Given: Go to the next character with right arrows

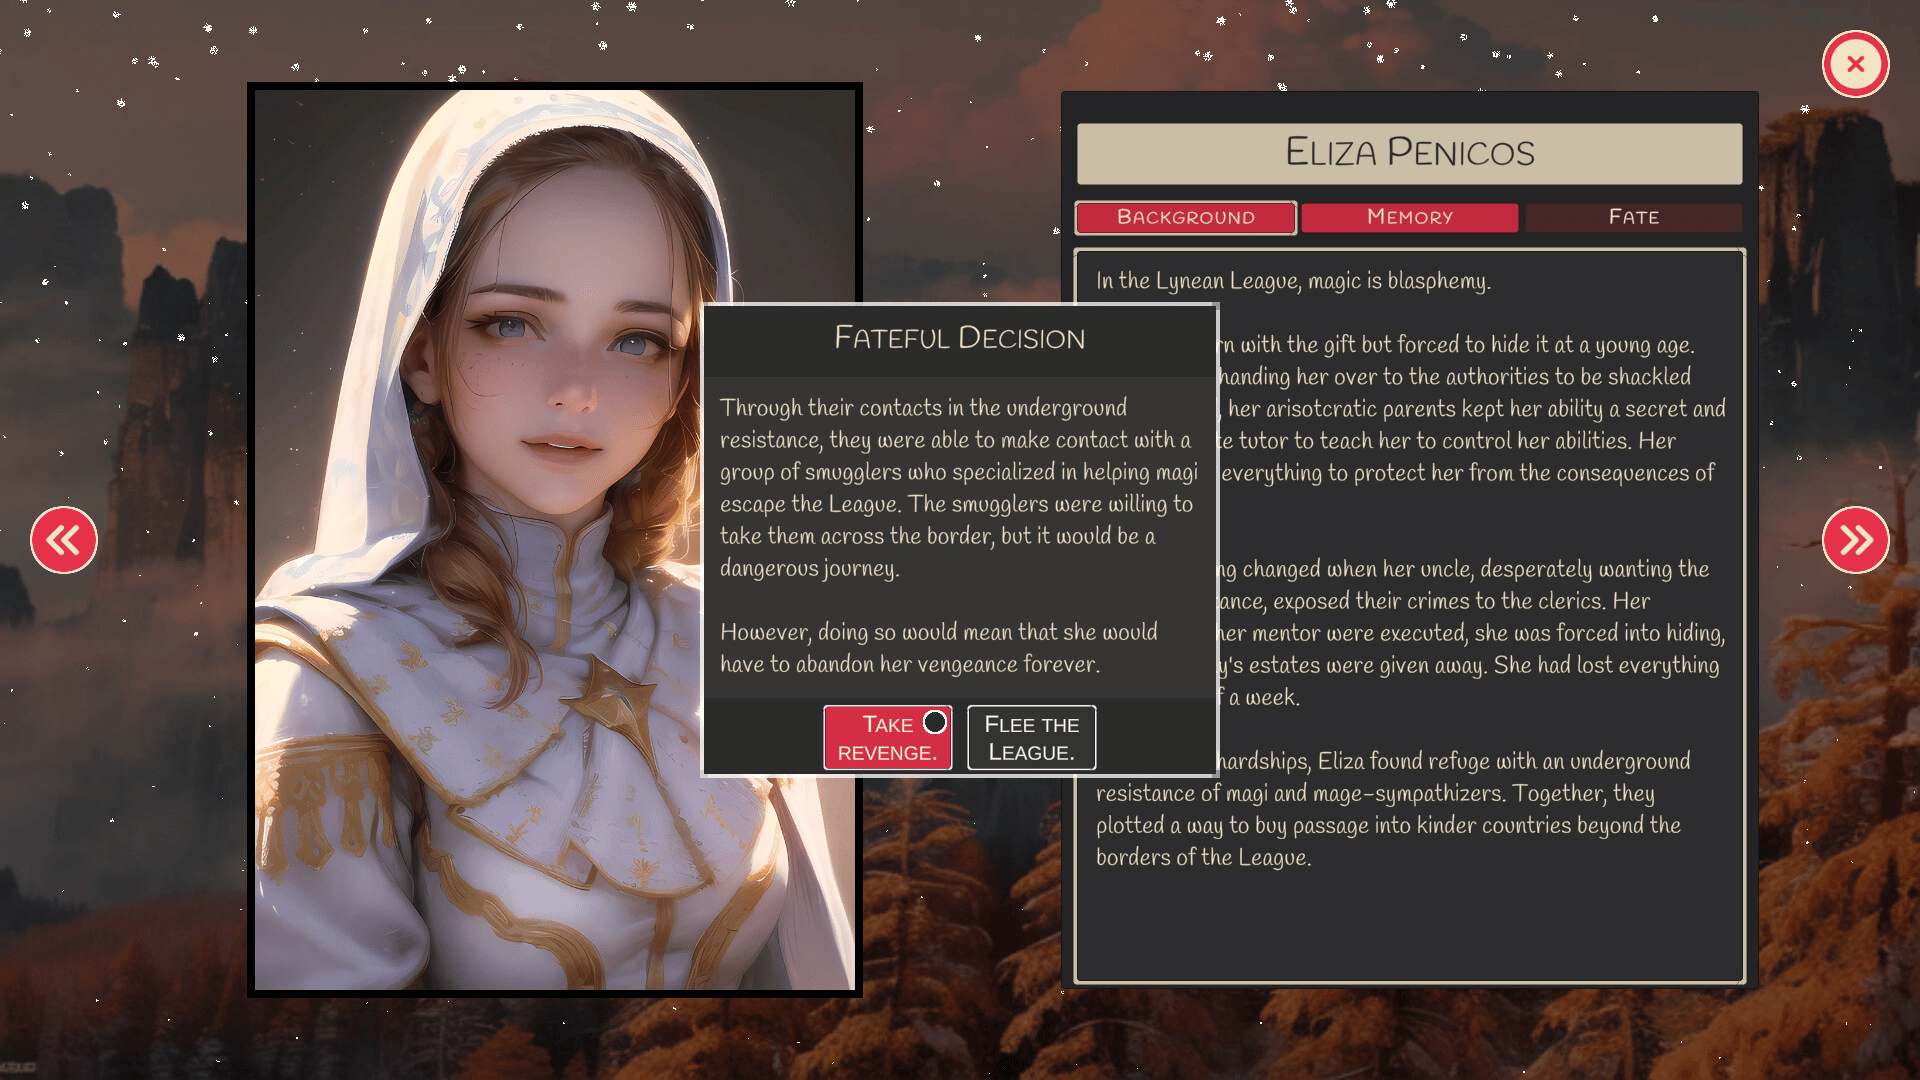Looking at the screenshot, I should [1855, 540].
